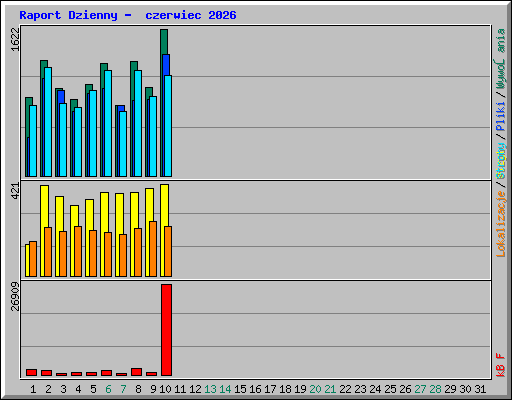Select the weekend day 13 label

pos(210,389)
